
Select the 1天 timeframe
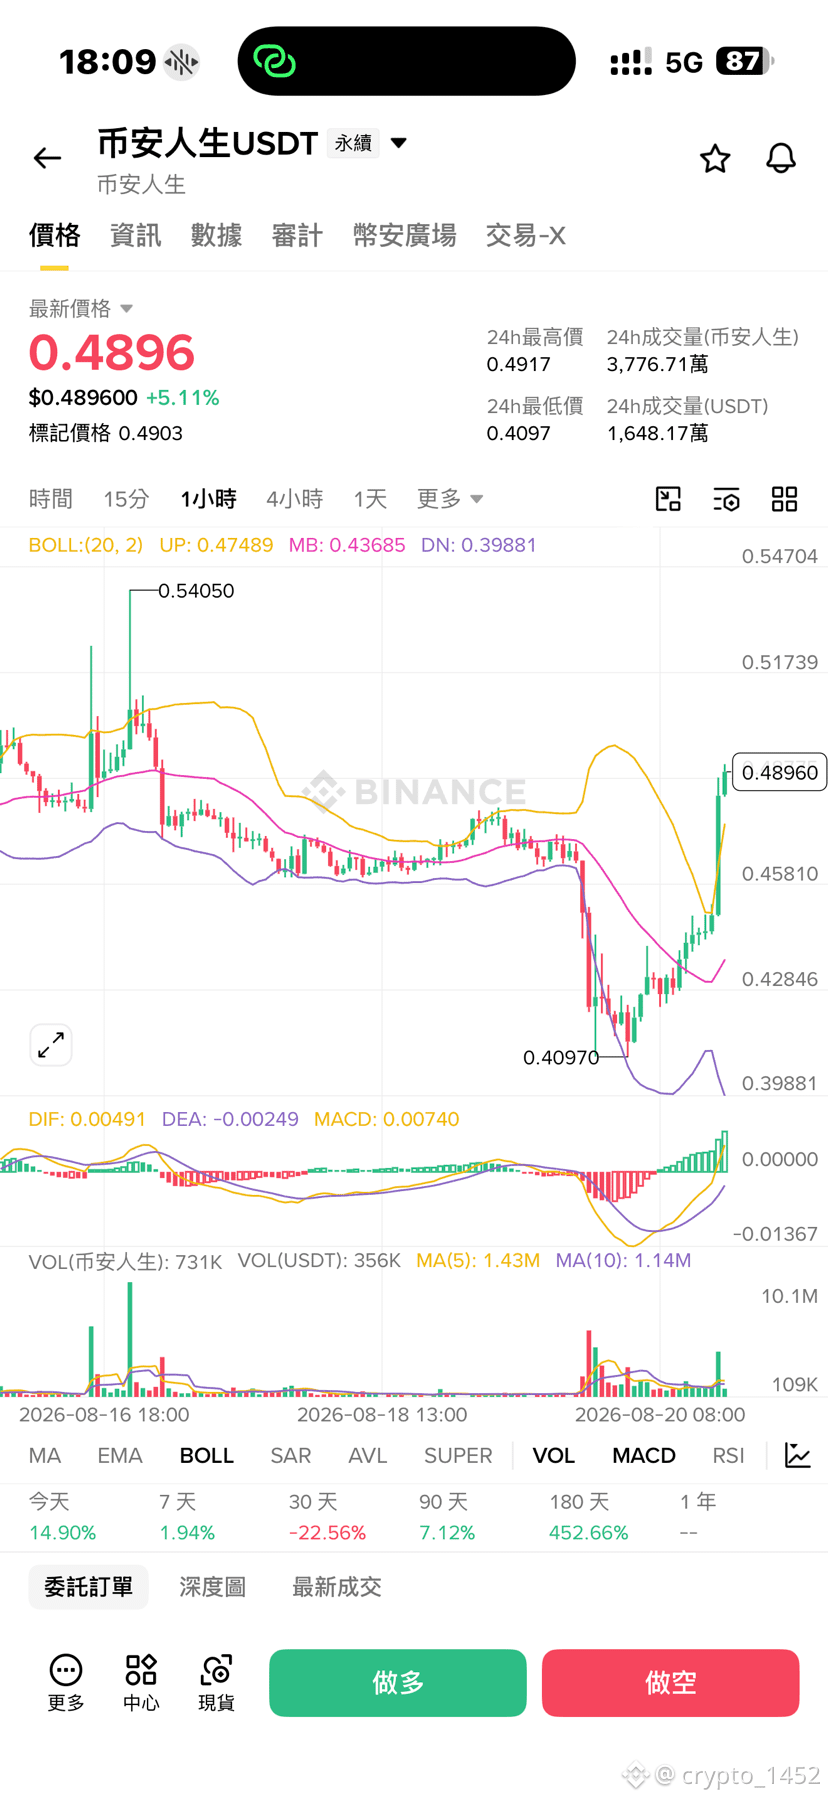(x=370, y=499)
